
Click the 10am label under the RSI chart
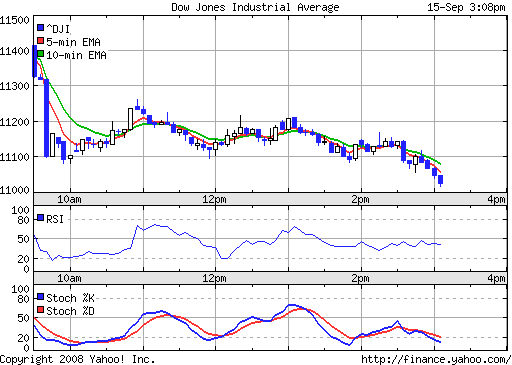click(x=69, y=278)
